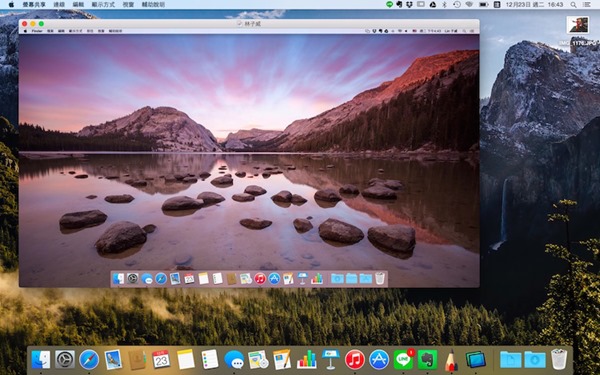Switch to Screen Sharing app in the Dock
Screen dimensions: 600x375
pos(476,360)
